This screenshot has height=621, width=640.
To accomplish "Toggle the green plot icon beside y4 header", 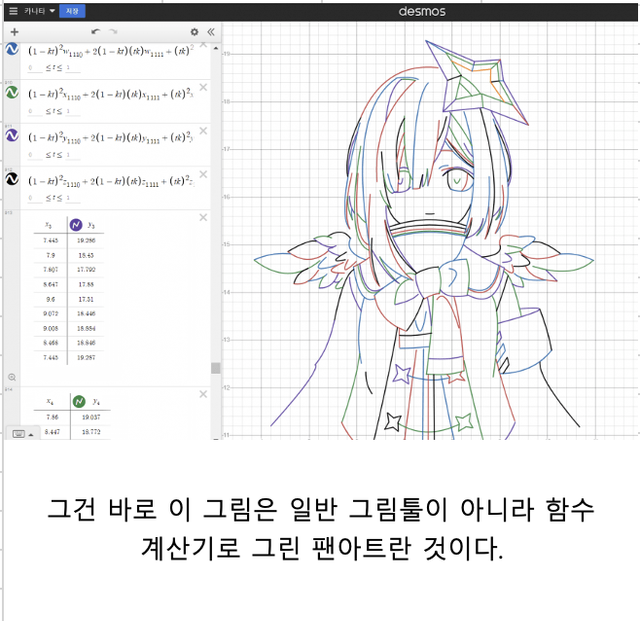I will (79, 402).
